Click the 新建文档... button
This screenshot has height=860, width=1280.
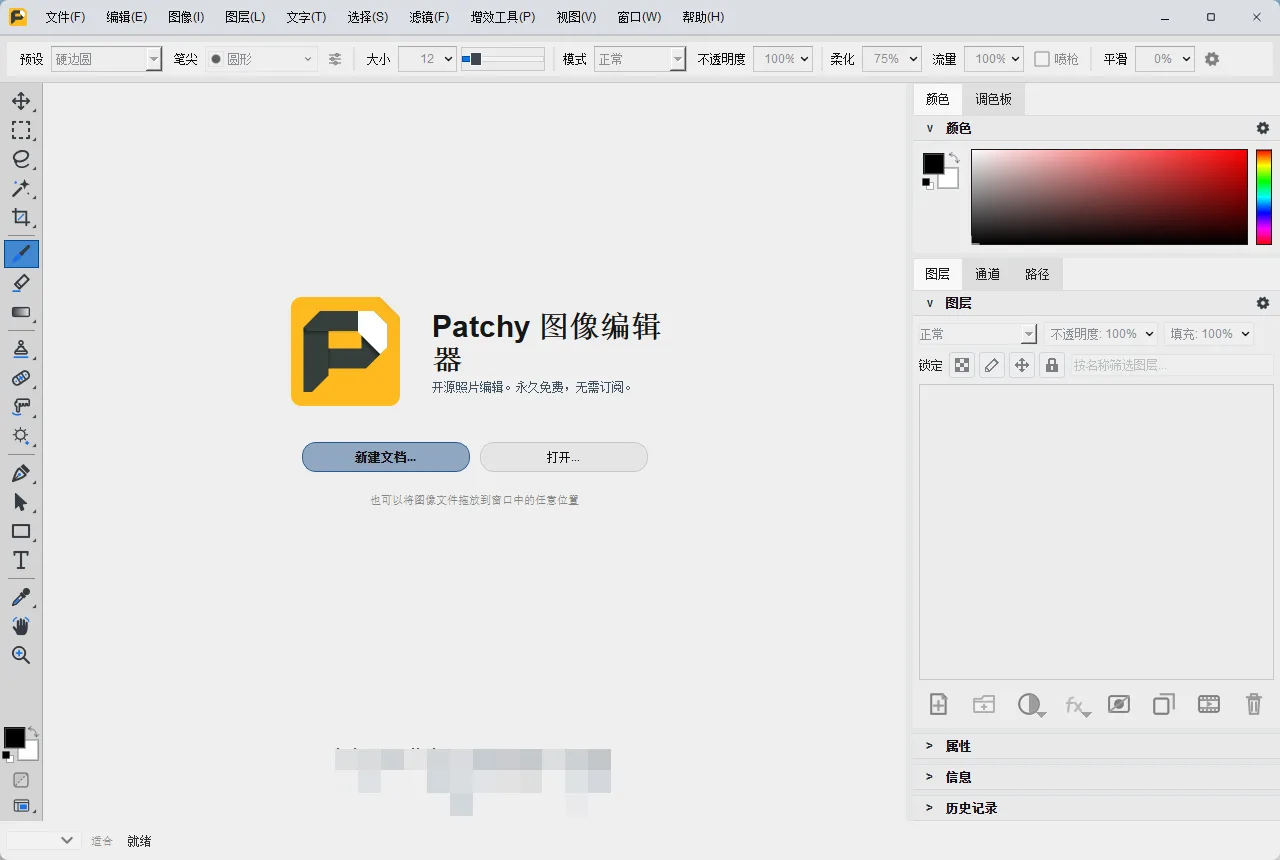[386, 457]
